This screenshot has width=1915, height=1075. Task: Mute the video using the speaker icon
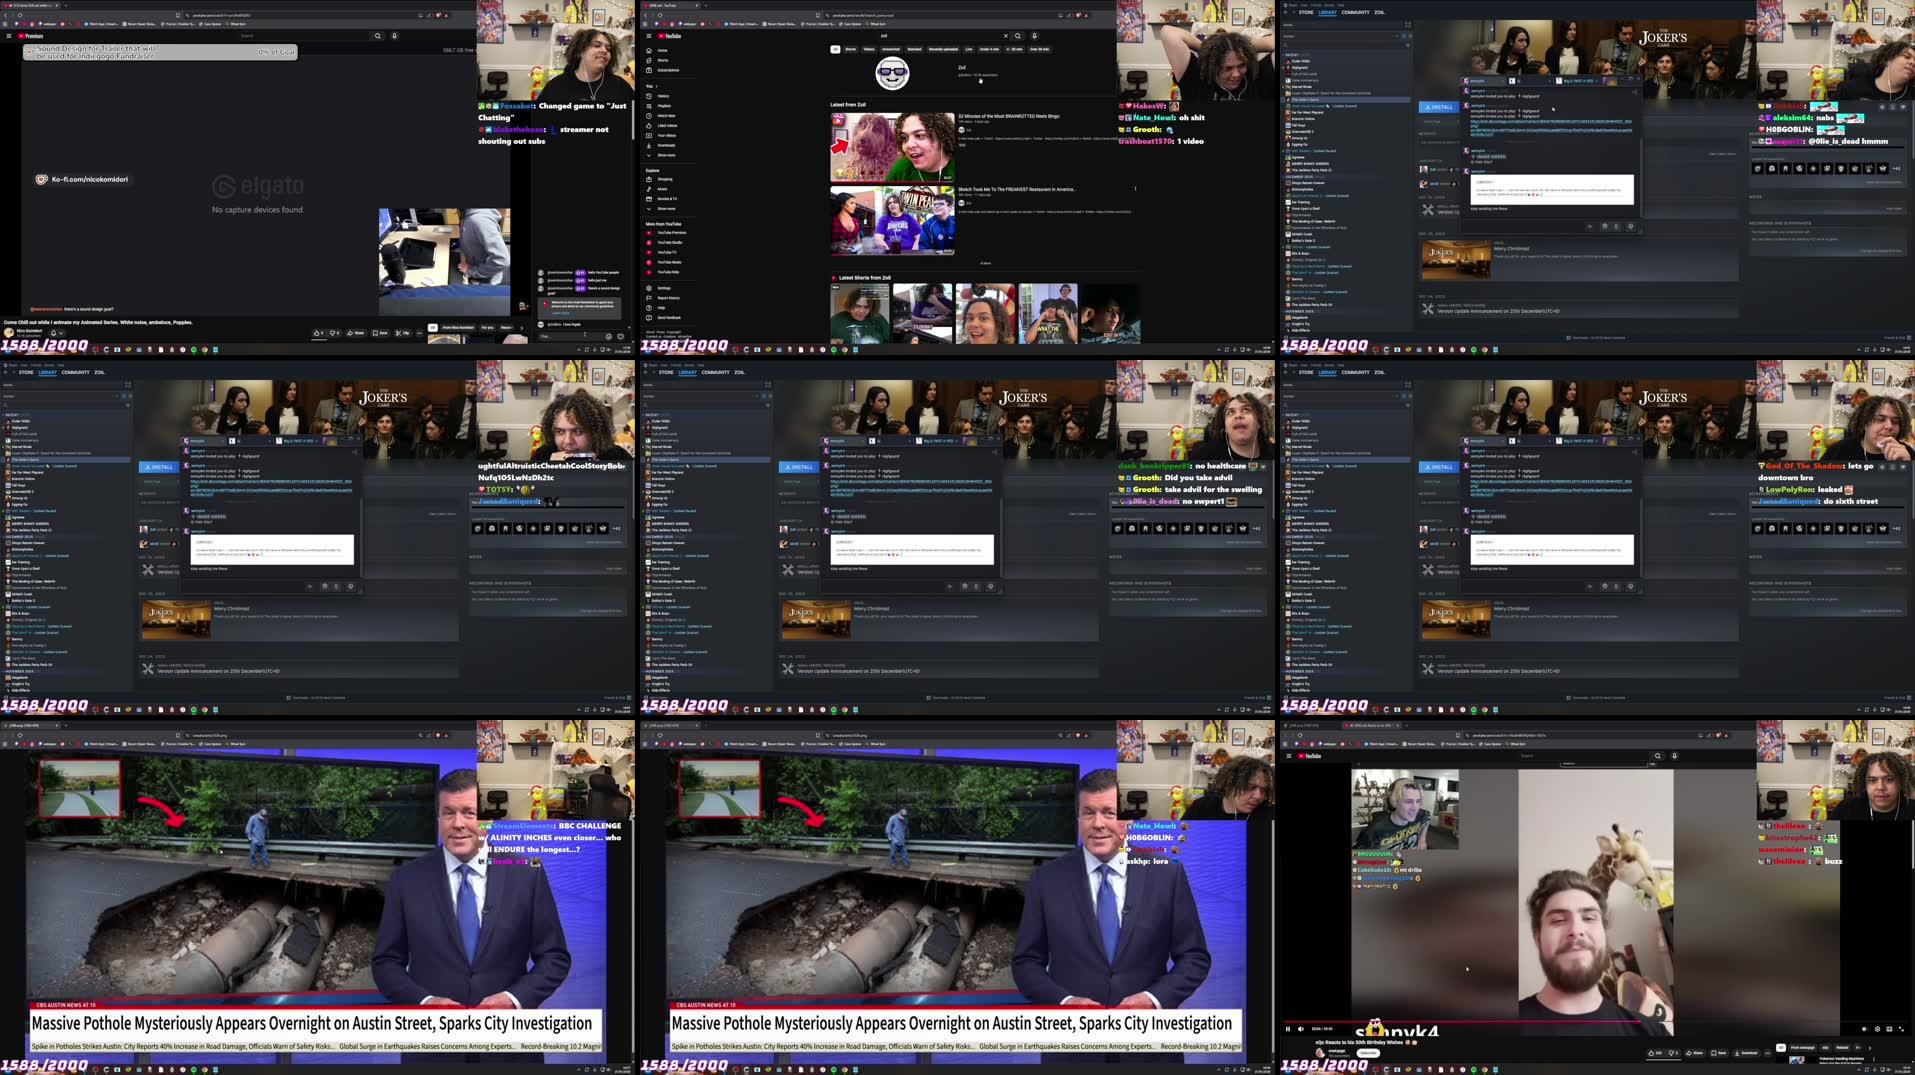(x=1301, y=1028)
